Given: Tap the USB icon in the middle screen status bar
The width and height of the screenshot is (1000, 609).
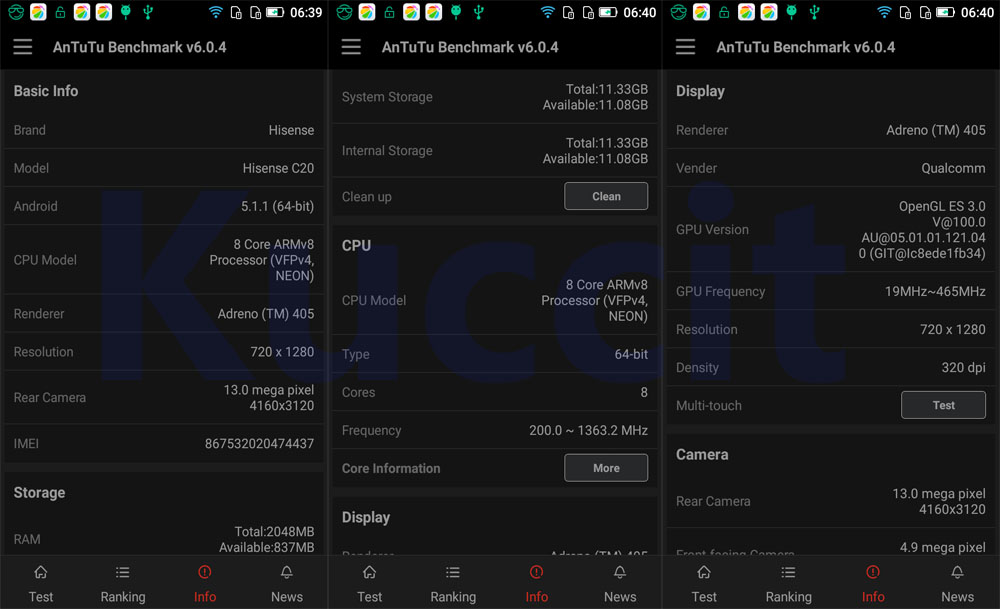Looking at the screenshot, I should tap(477, 13).
